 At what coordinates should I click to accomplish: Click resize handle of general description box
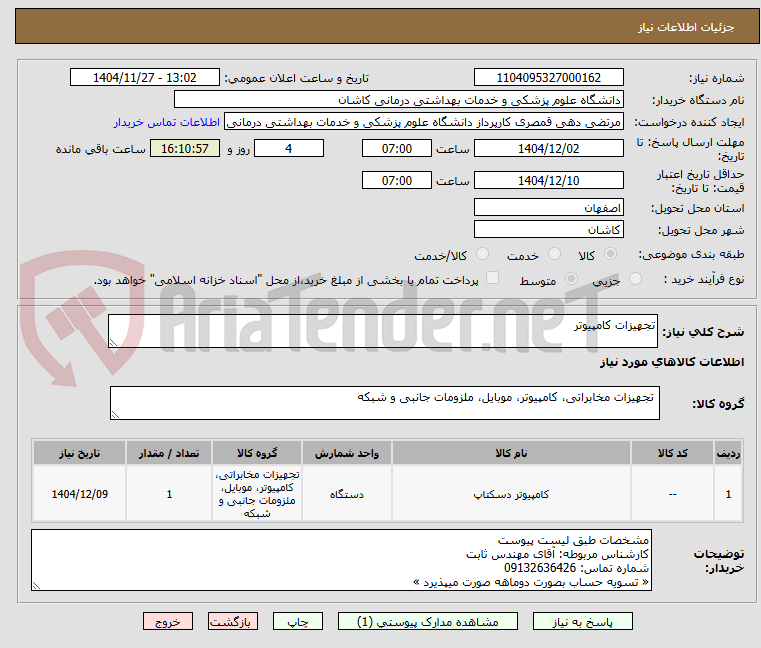tap(113, 343)
